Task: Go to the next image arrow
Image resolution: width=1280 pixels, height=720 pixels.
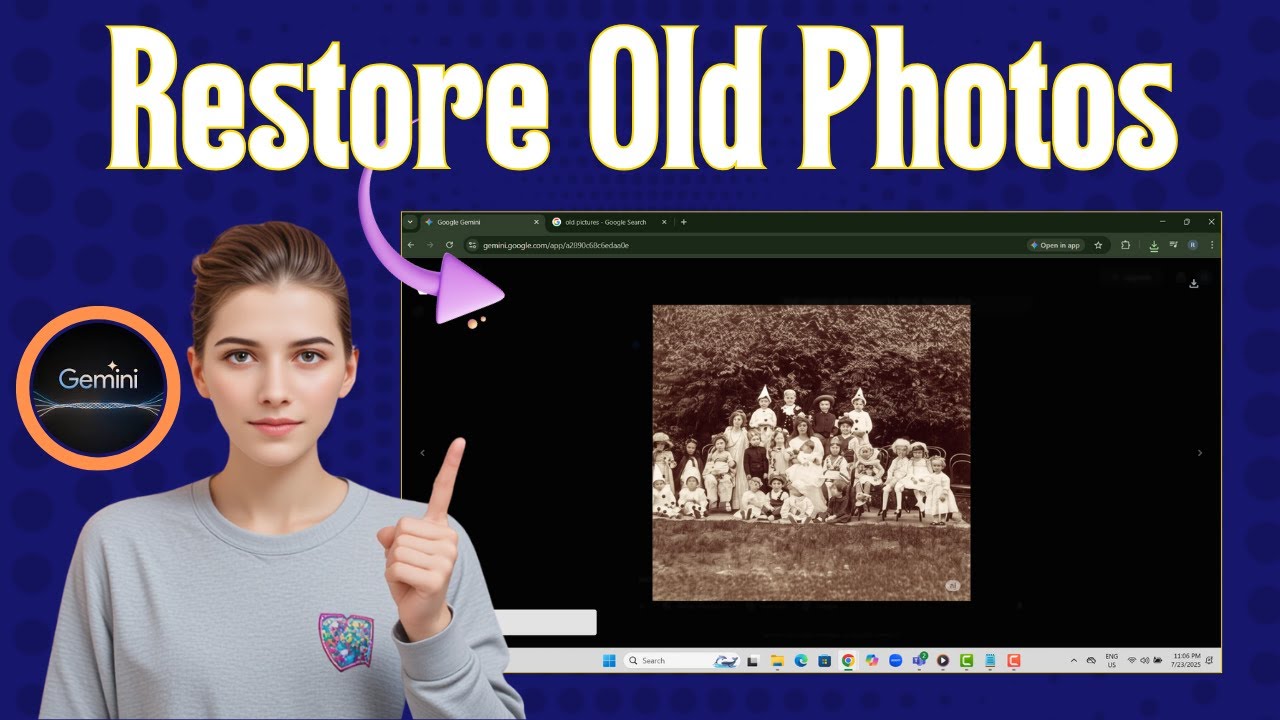Action: click(x=1200, y=453)
